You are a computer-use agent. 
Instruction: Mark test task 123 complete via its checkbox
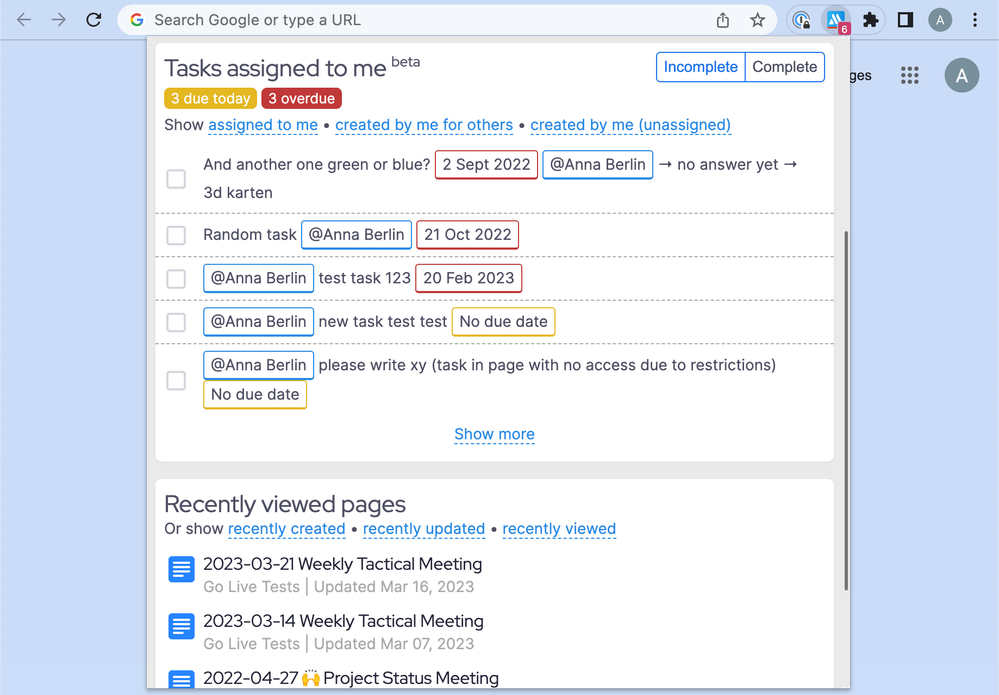tap(176, 278)
